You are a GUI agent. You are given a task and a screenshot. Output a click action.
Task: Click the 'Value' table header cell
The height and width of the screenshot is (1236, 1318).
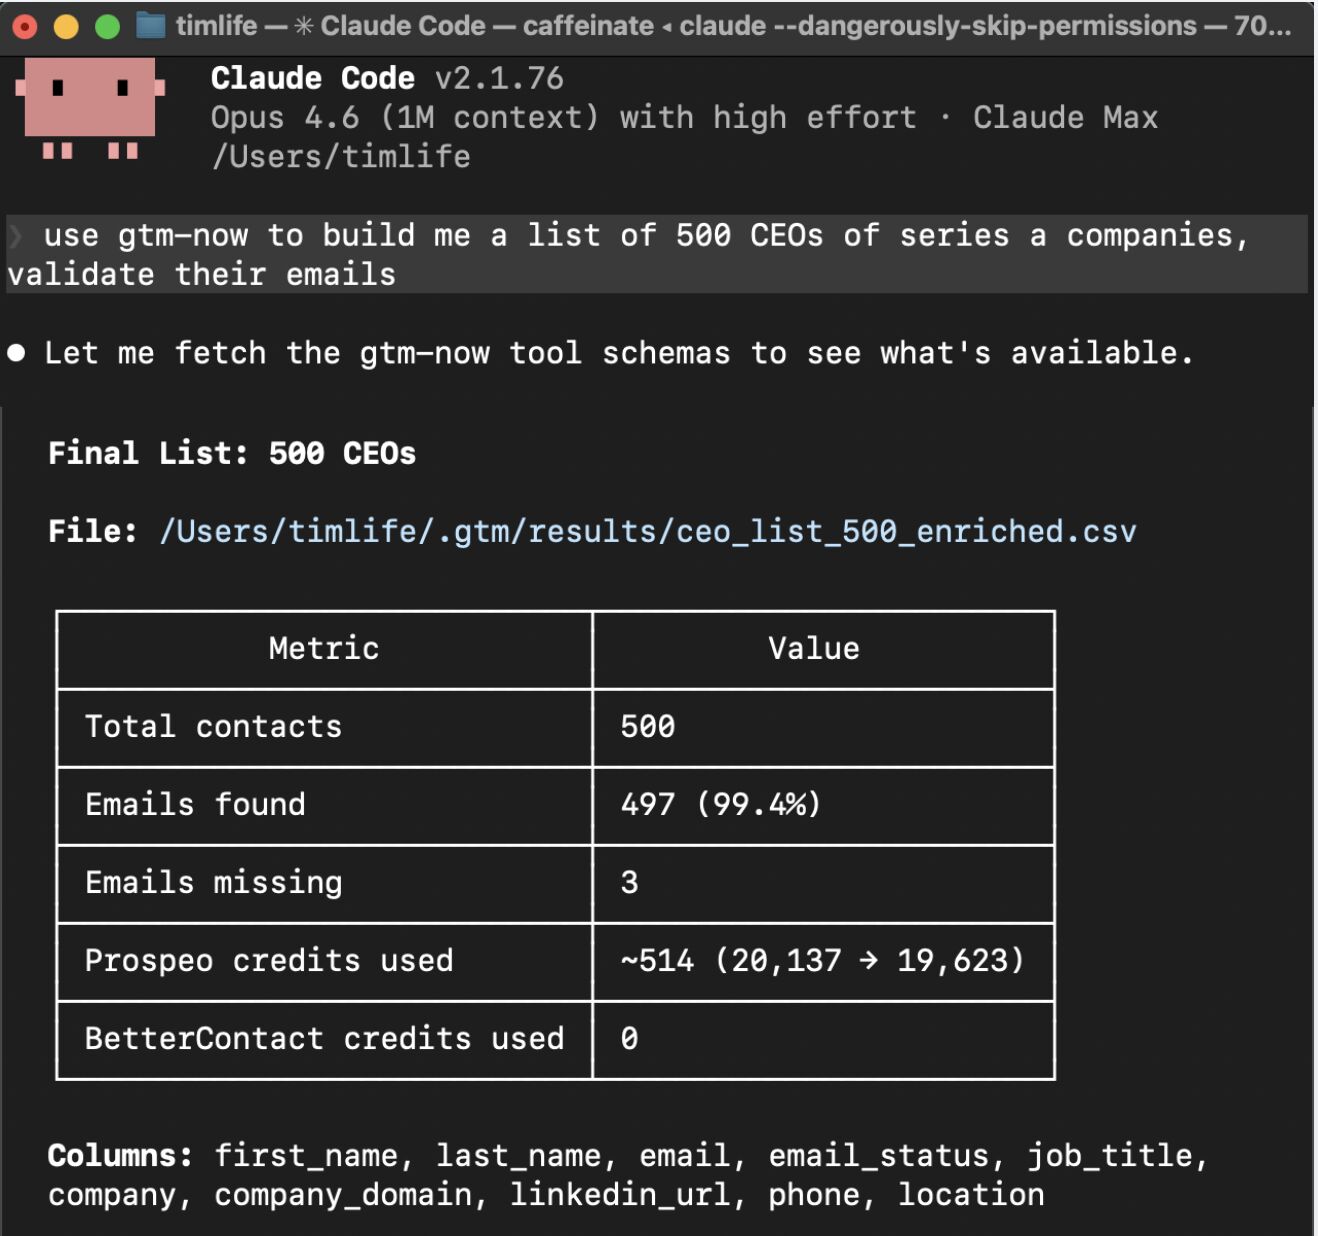[x=813, y=649]
